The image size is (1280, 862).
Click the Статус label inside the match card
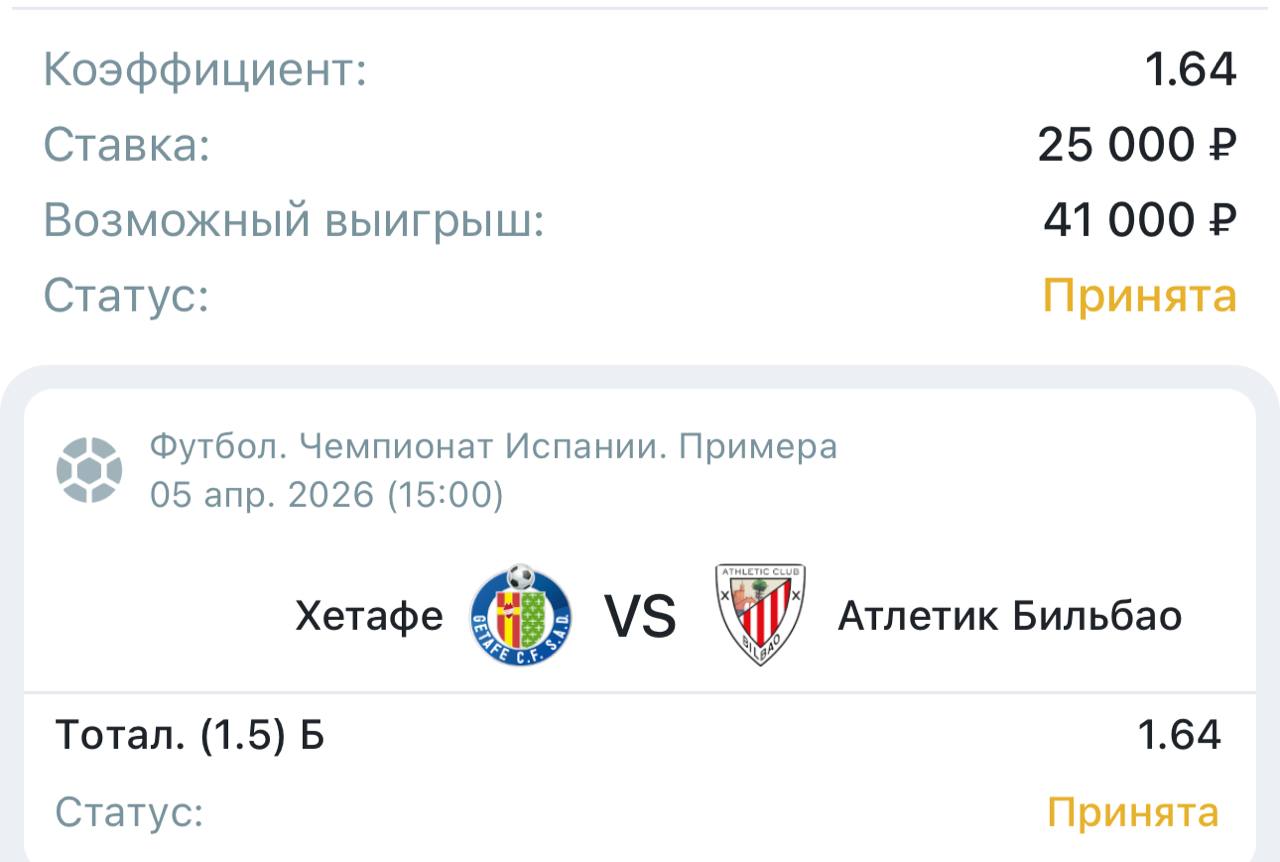click(129, 812)
